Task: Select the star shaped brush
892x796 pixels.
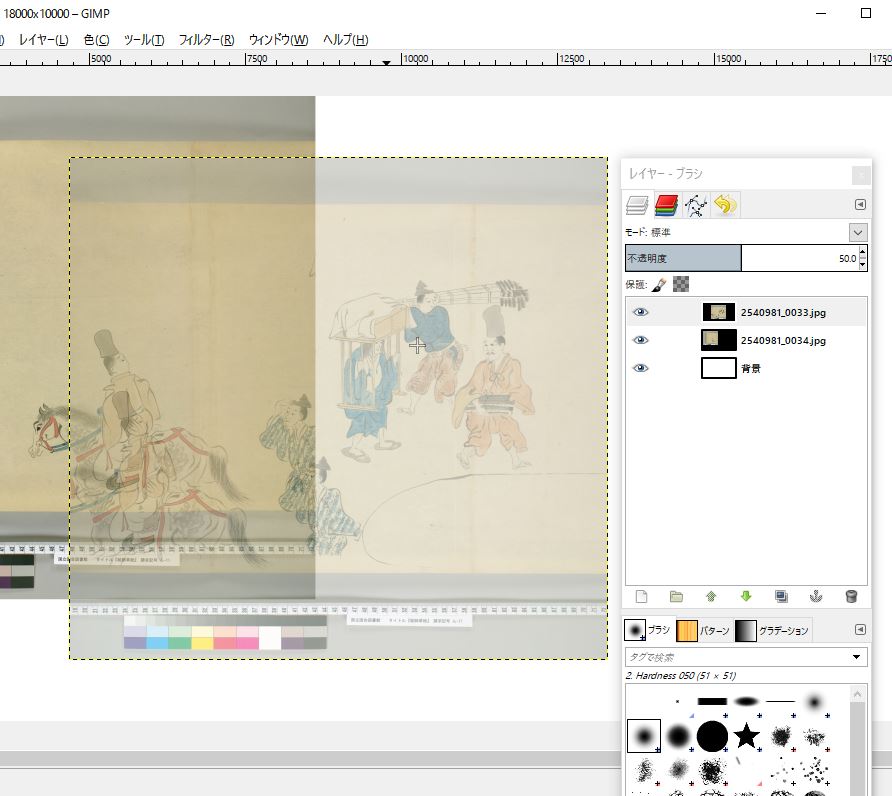Action: pos(746,736)
